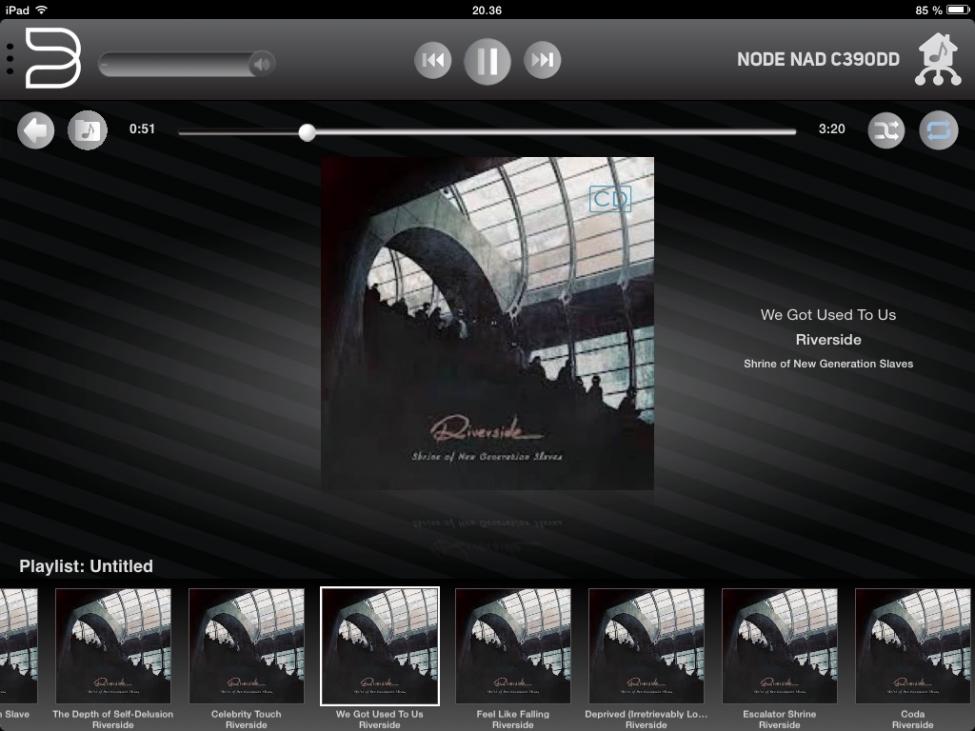975x731 pixels.
Task: Tap the three-dot side menu handle
Action: tap(9, 60)
